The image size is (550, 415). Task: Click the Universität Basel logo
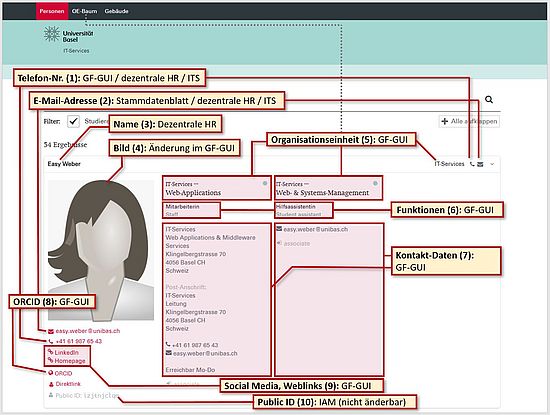(x=68, y=35)
